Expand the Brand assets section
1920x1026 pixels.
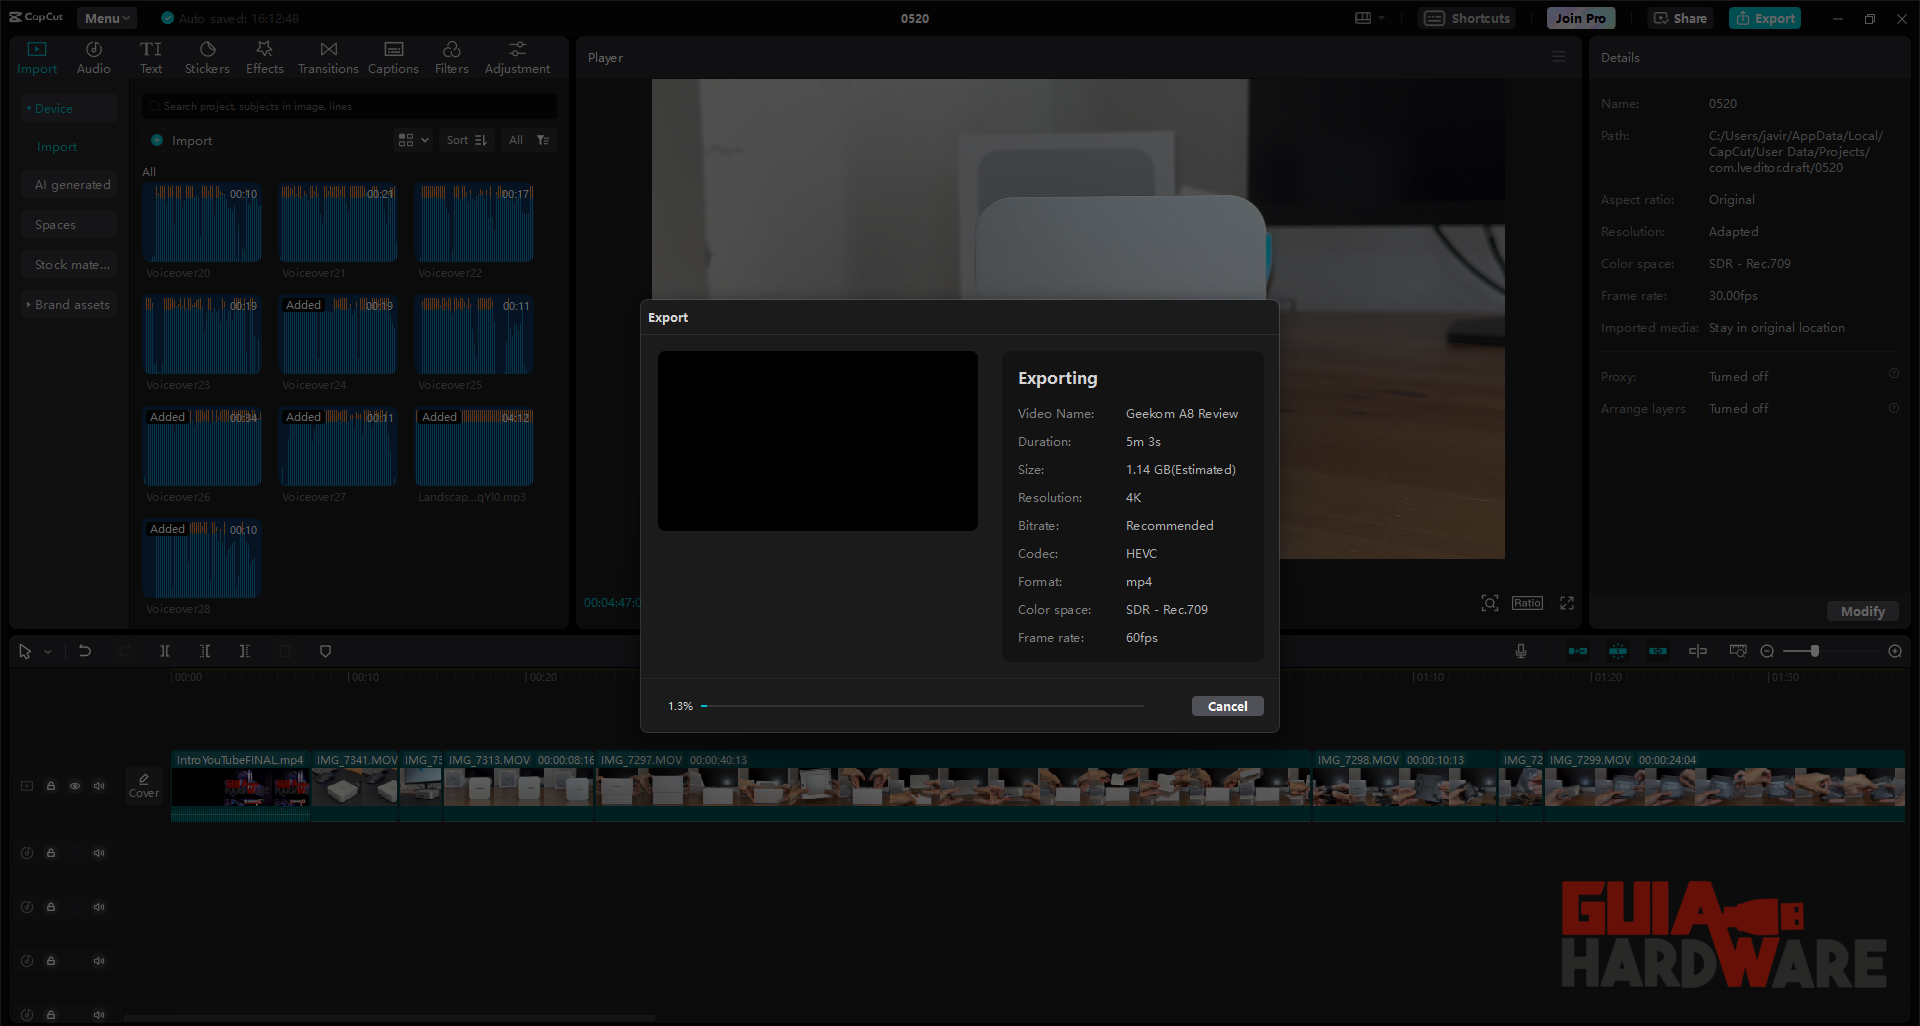pyautogui.click(x=69, y=304)
